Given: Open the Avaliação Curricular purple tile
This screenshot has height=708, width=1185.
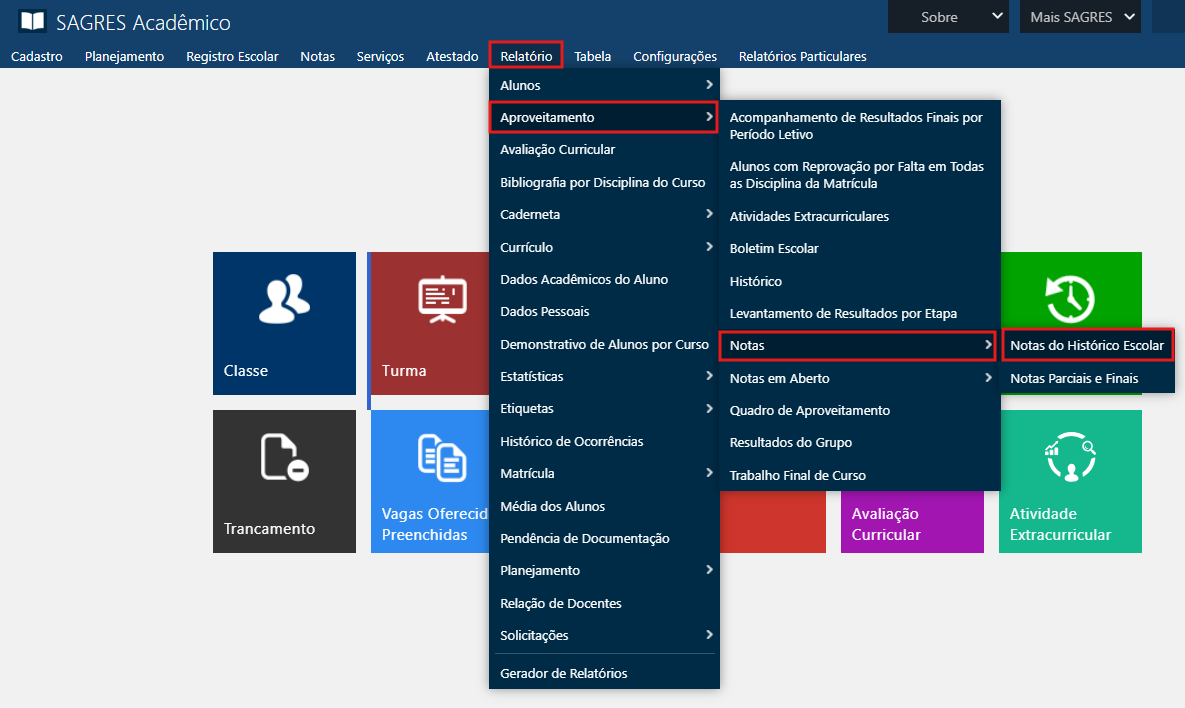Looking at the screenshot, I should point(911,522).
